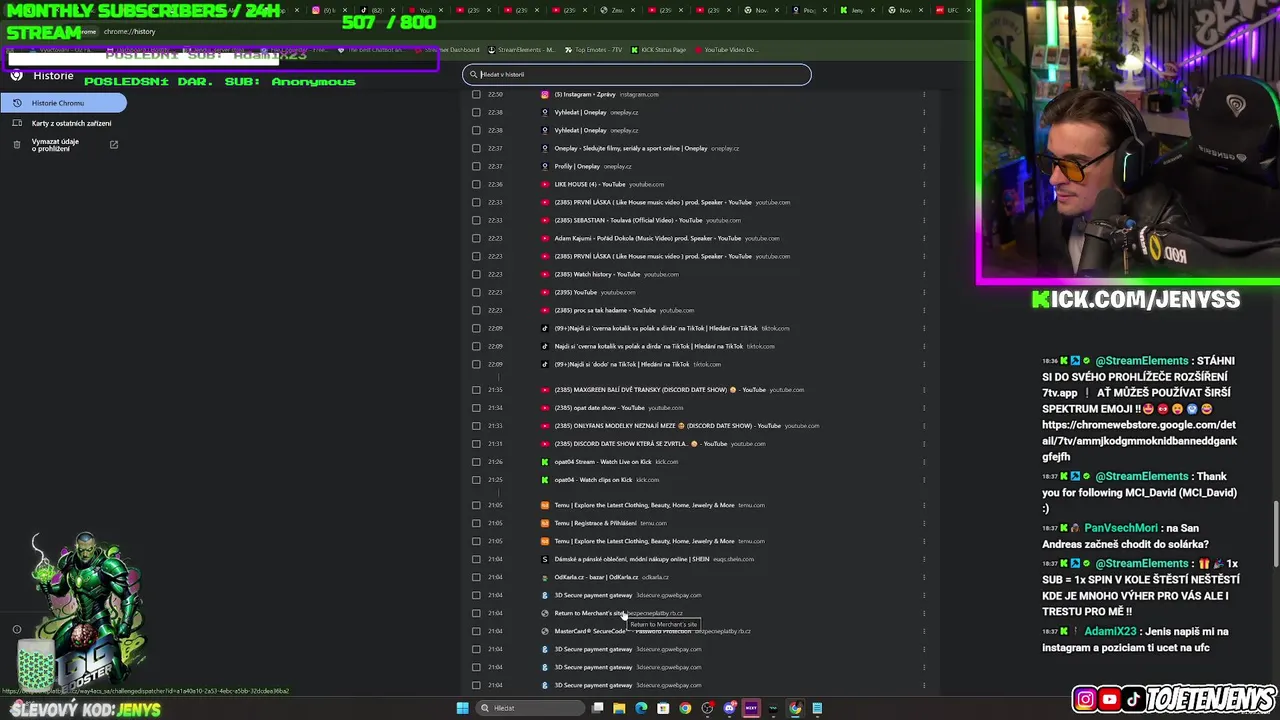This screenshot has height=720, width=1280.
Task: Click the Windows Start button in taskbar
Action: pyautogui.click(x=462, y=708)
